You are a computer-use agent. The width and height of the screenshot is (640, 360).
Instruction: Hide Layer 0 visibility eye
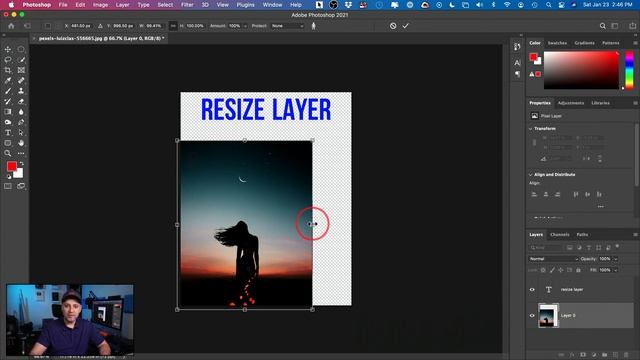pos(532,315)
